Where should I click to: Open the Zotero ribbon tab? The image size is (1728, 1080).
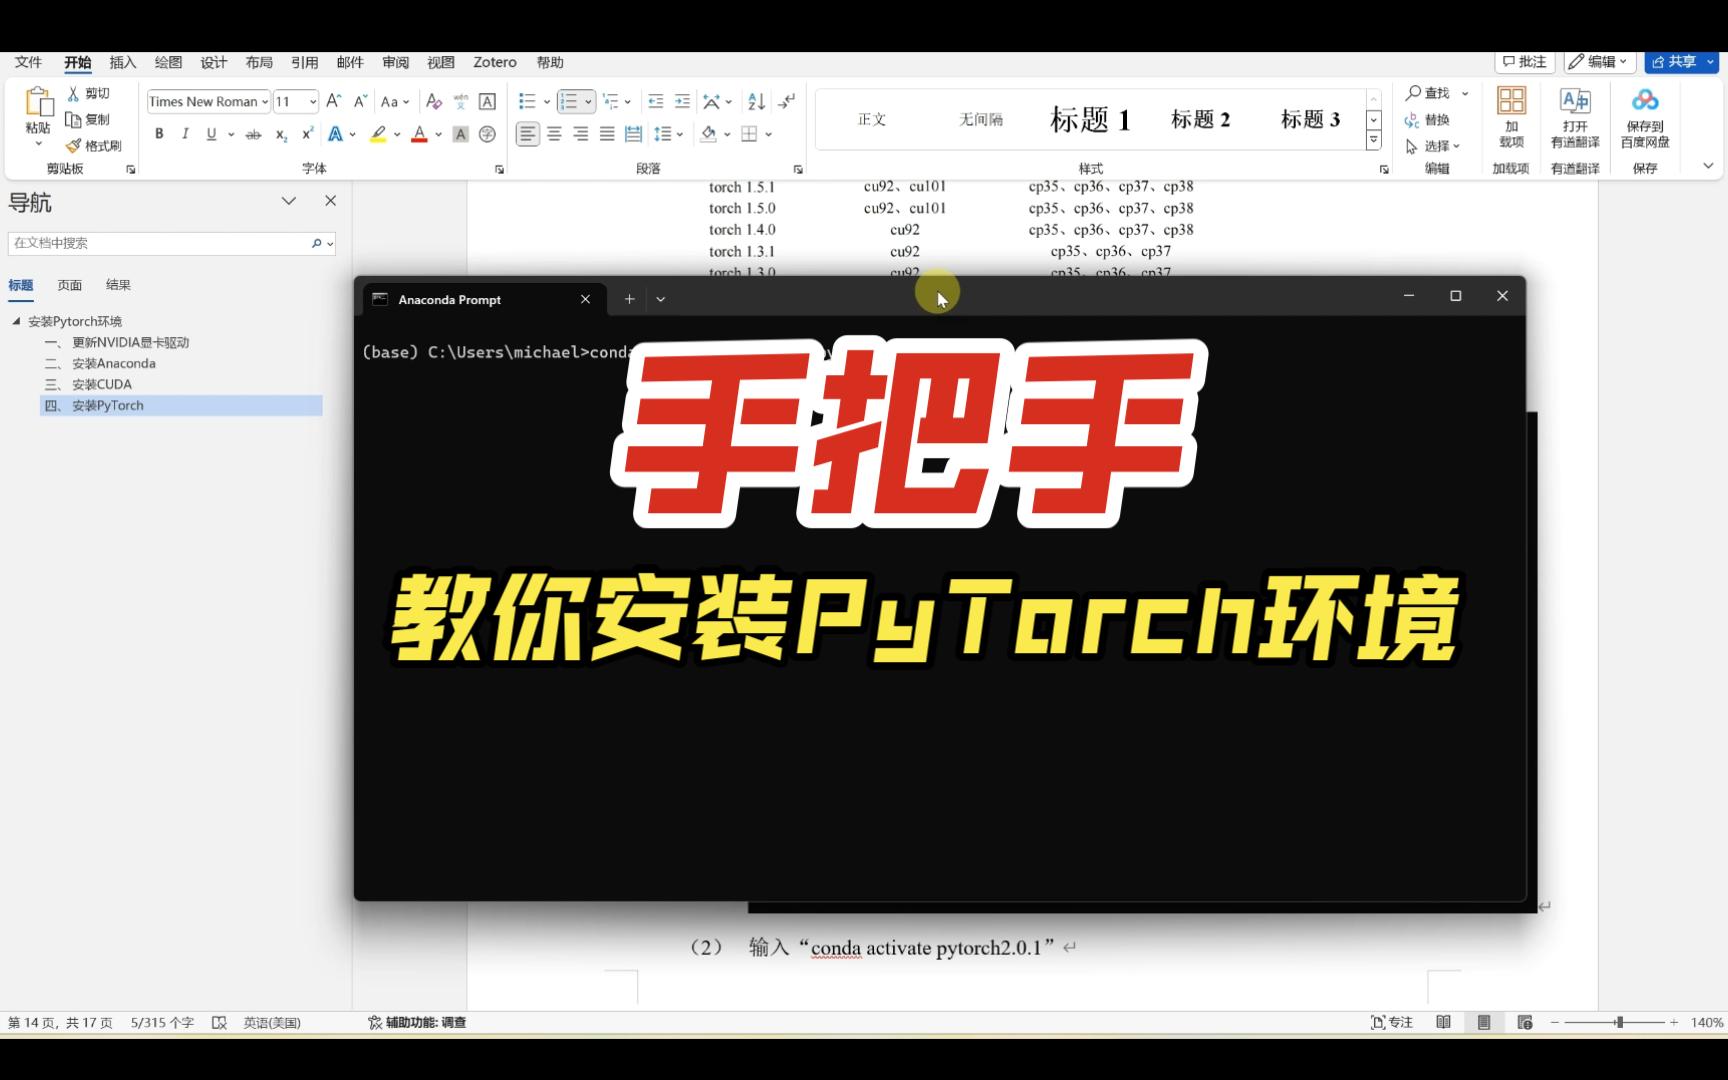[495, 62]
